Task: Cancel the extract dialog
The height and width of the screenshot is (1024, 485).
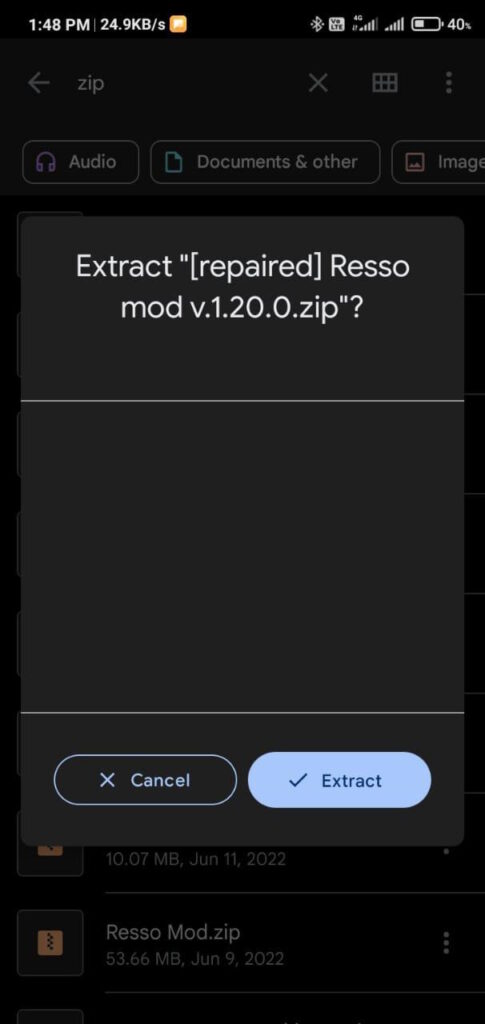Action: pos(145,780)
